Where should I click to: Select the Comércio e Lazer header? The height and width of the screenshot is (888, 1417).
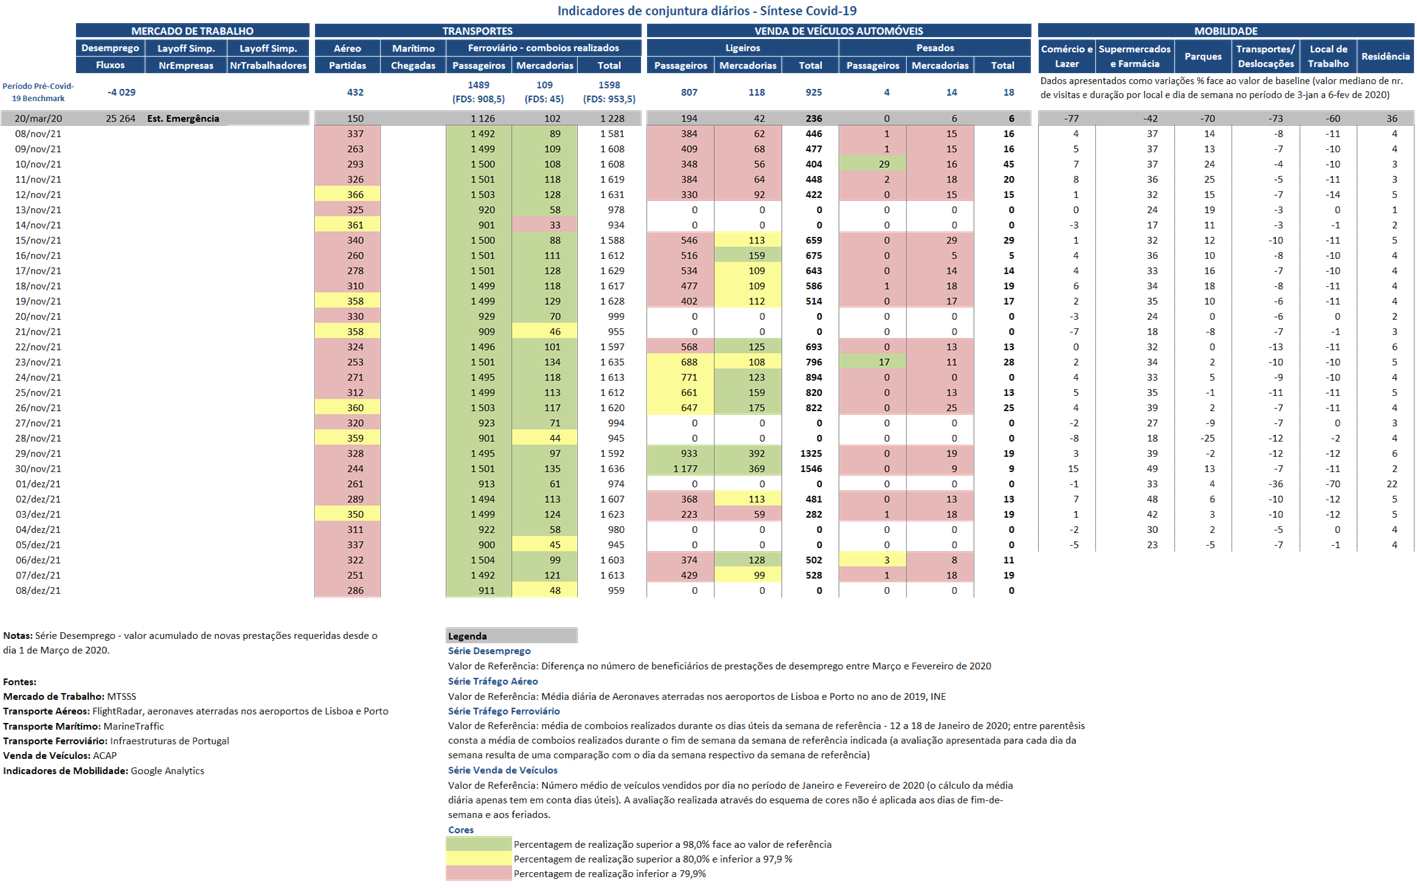1067,56
